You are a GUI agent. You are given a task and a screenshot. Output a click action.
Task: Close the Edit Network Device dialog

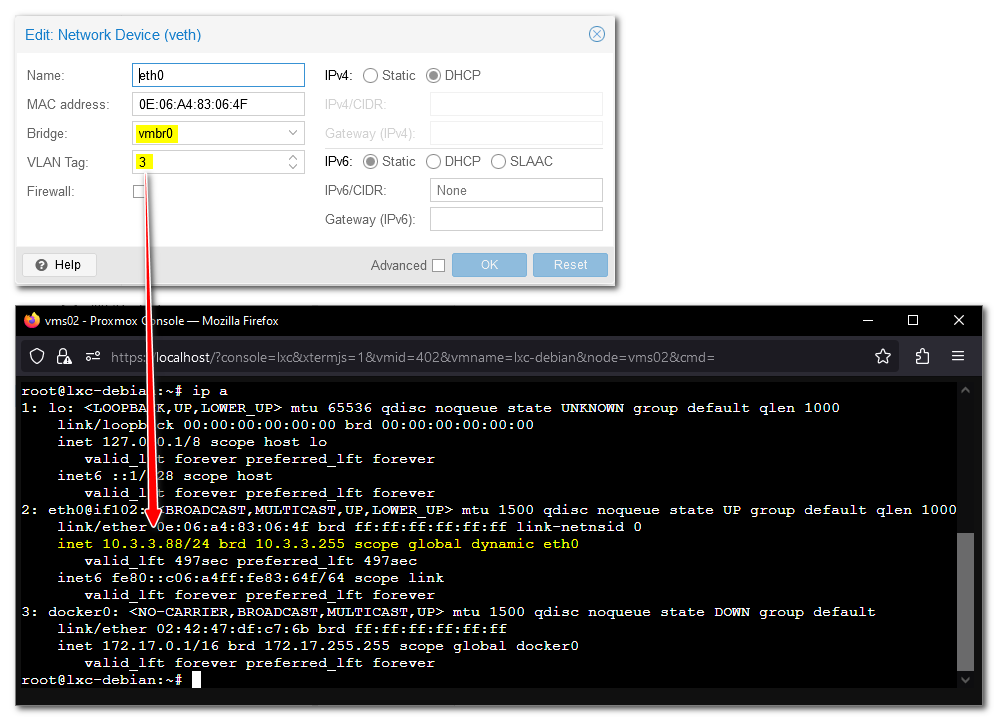(596, 34)
